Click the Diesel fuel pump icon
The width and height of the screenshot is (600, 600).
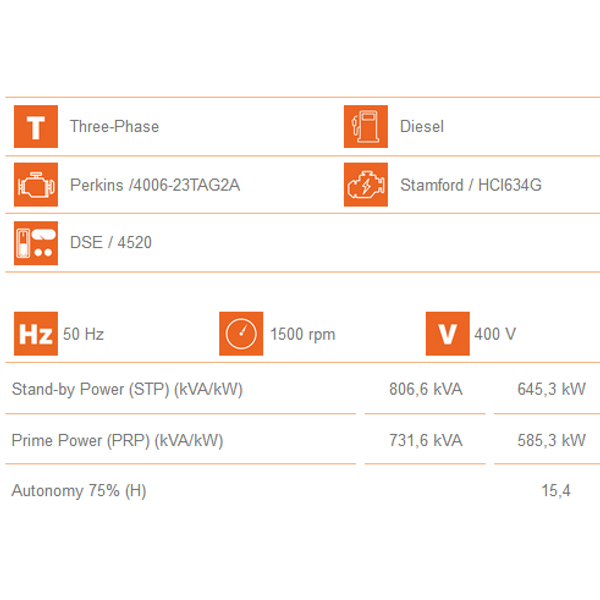[x=365, y=126]
